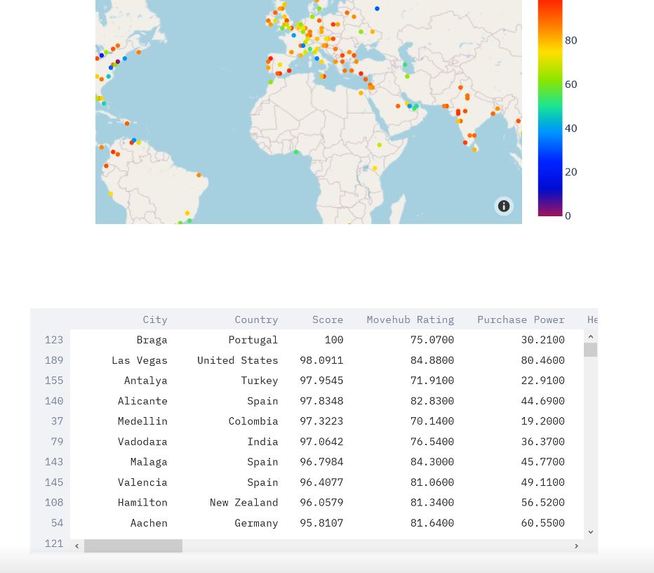
Task: Select the score value 100
Action: click(x=334, y=340)
